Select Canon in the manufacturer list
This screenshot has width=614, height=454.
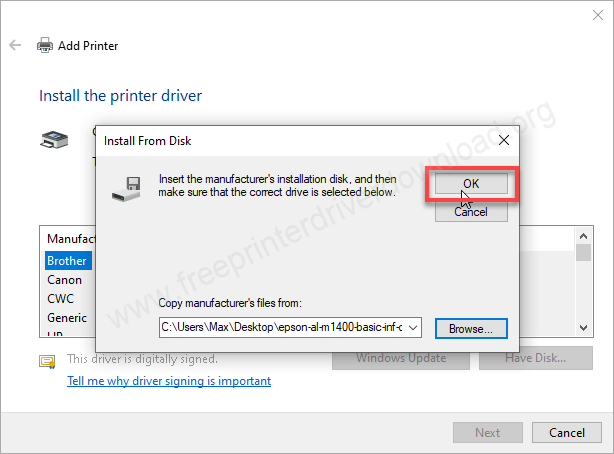(x=65, y=280)
